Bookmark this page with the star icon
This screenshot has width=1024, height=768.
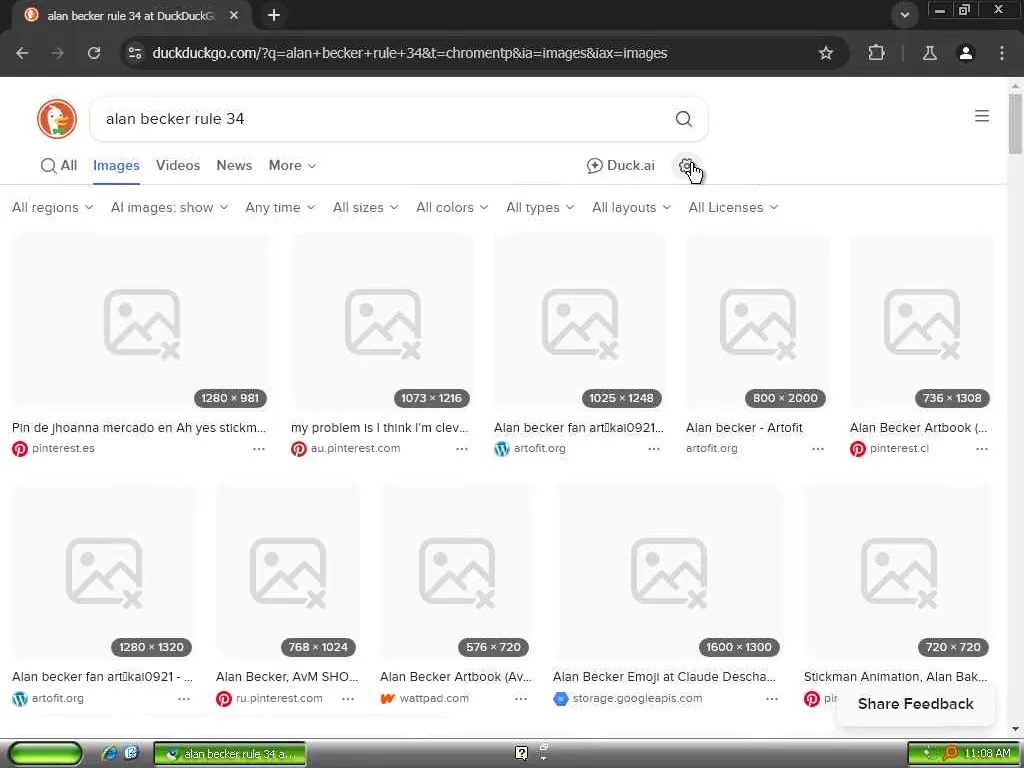pos(825,53)
